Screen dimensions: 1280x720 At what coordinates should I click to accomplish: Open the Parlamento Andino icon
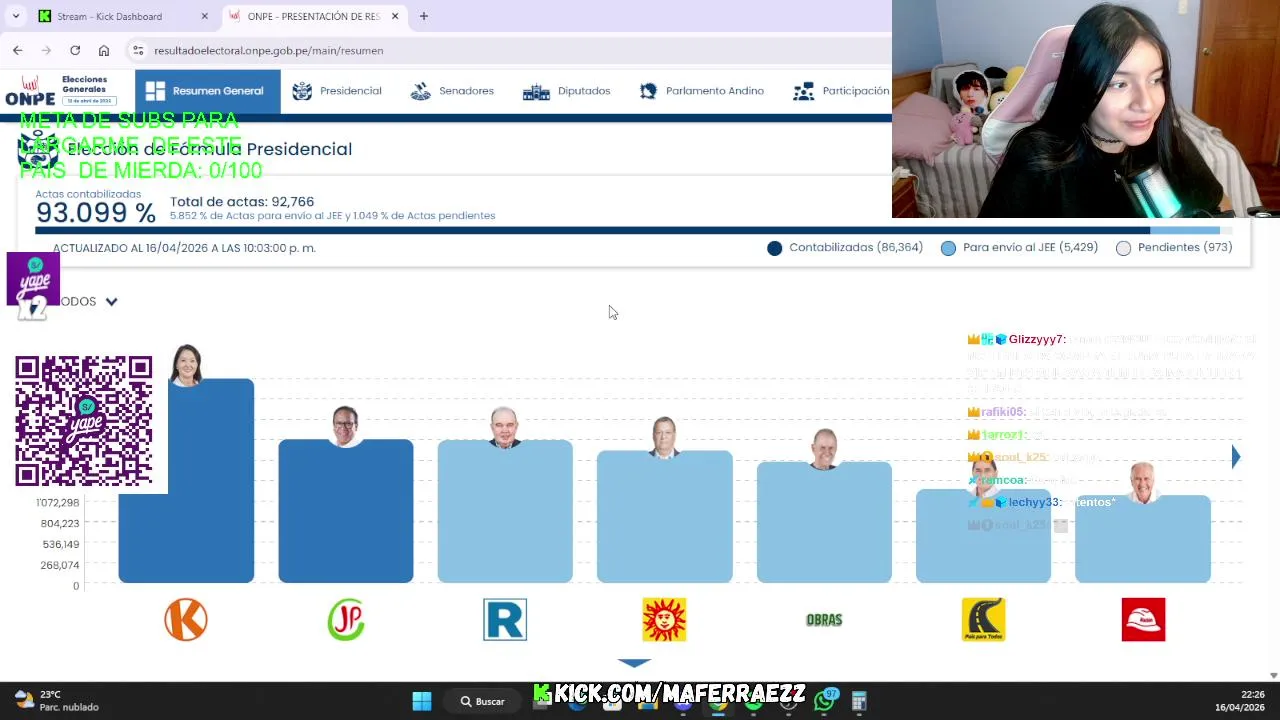coord(648,91)
